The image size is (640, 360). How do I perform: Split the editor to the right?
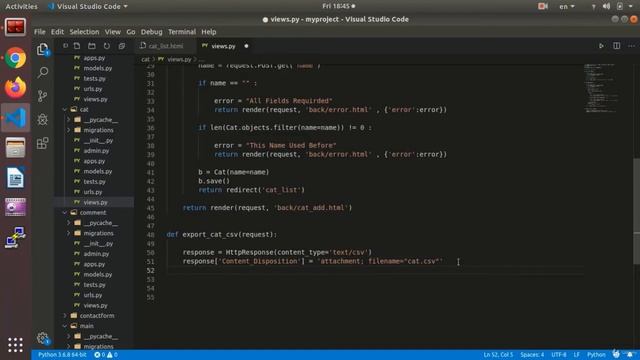click(x=616, y=46)
